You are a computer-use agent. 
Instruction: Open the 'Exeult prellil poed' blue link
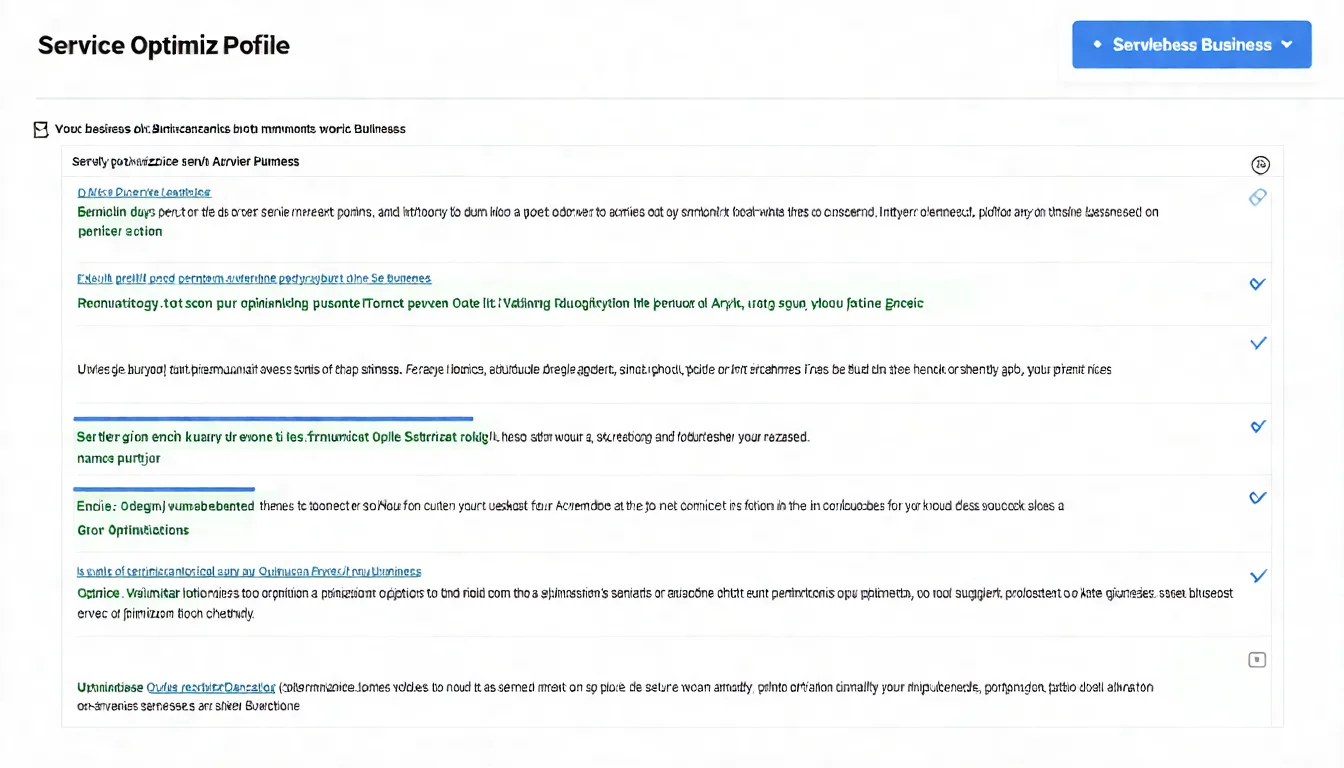(x=254, y=279)
